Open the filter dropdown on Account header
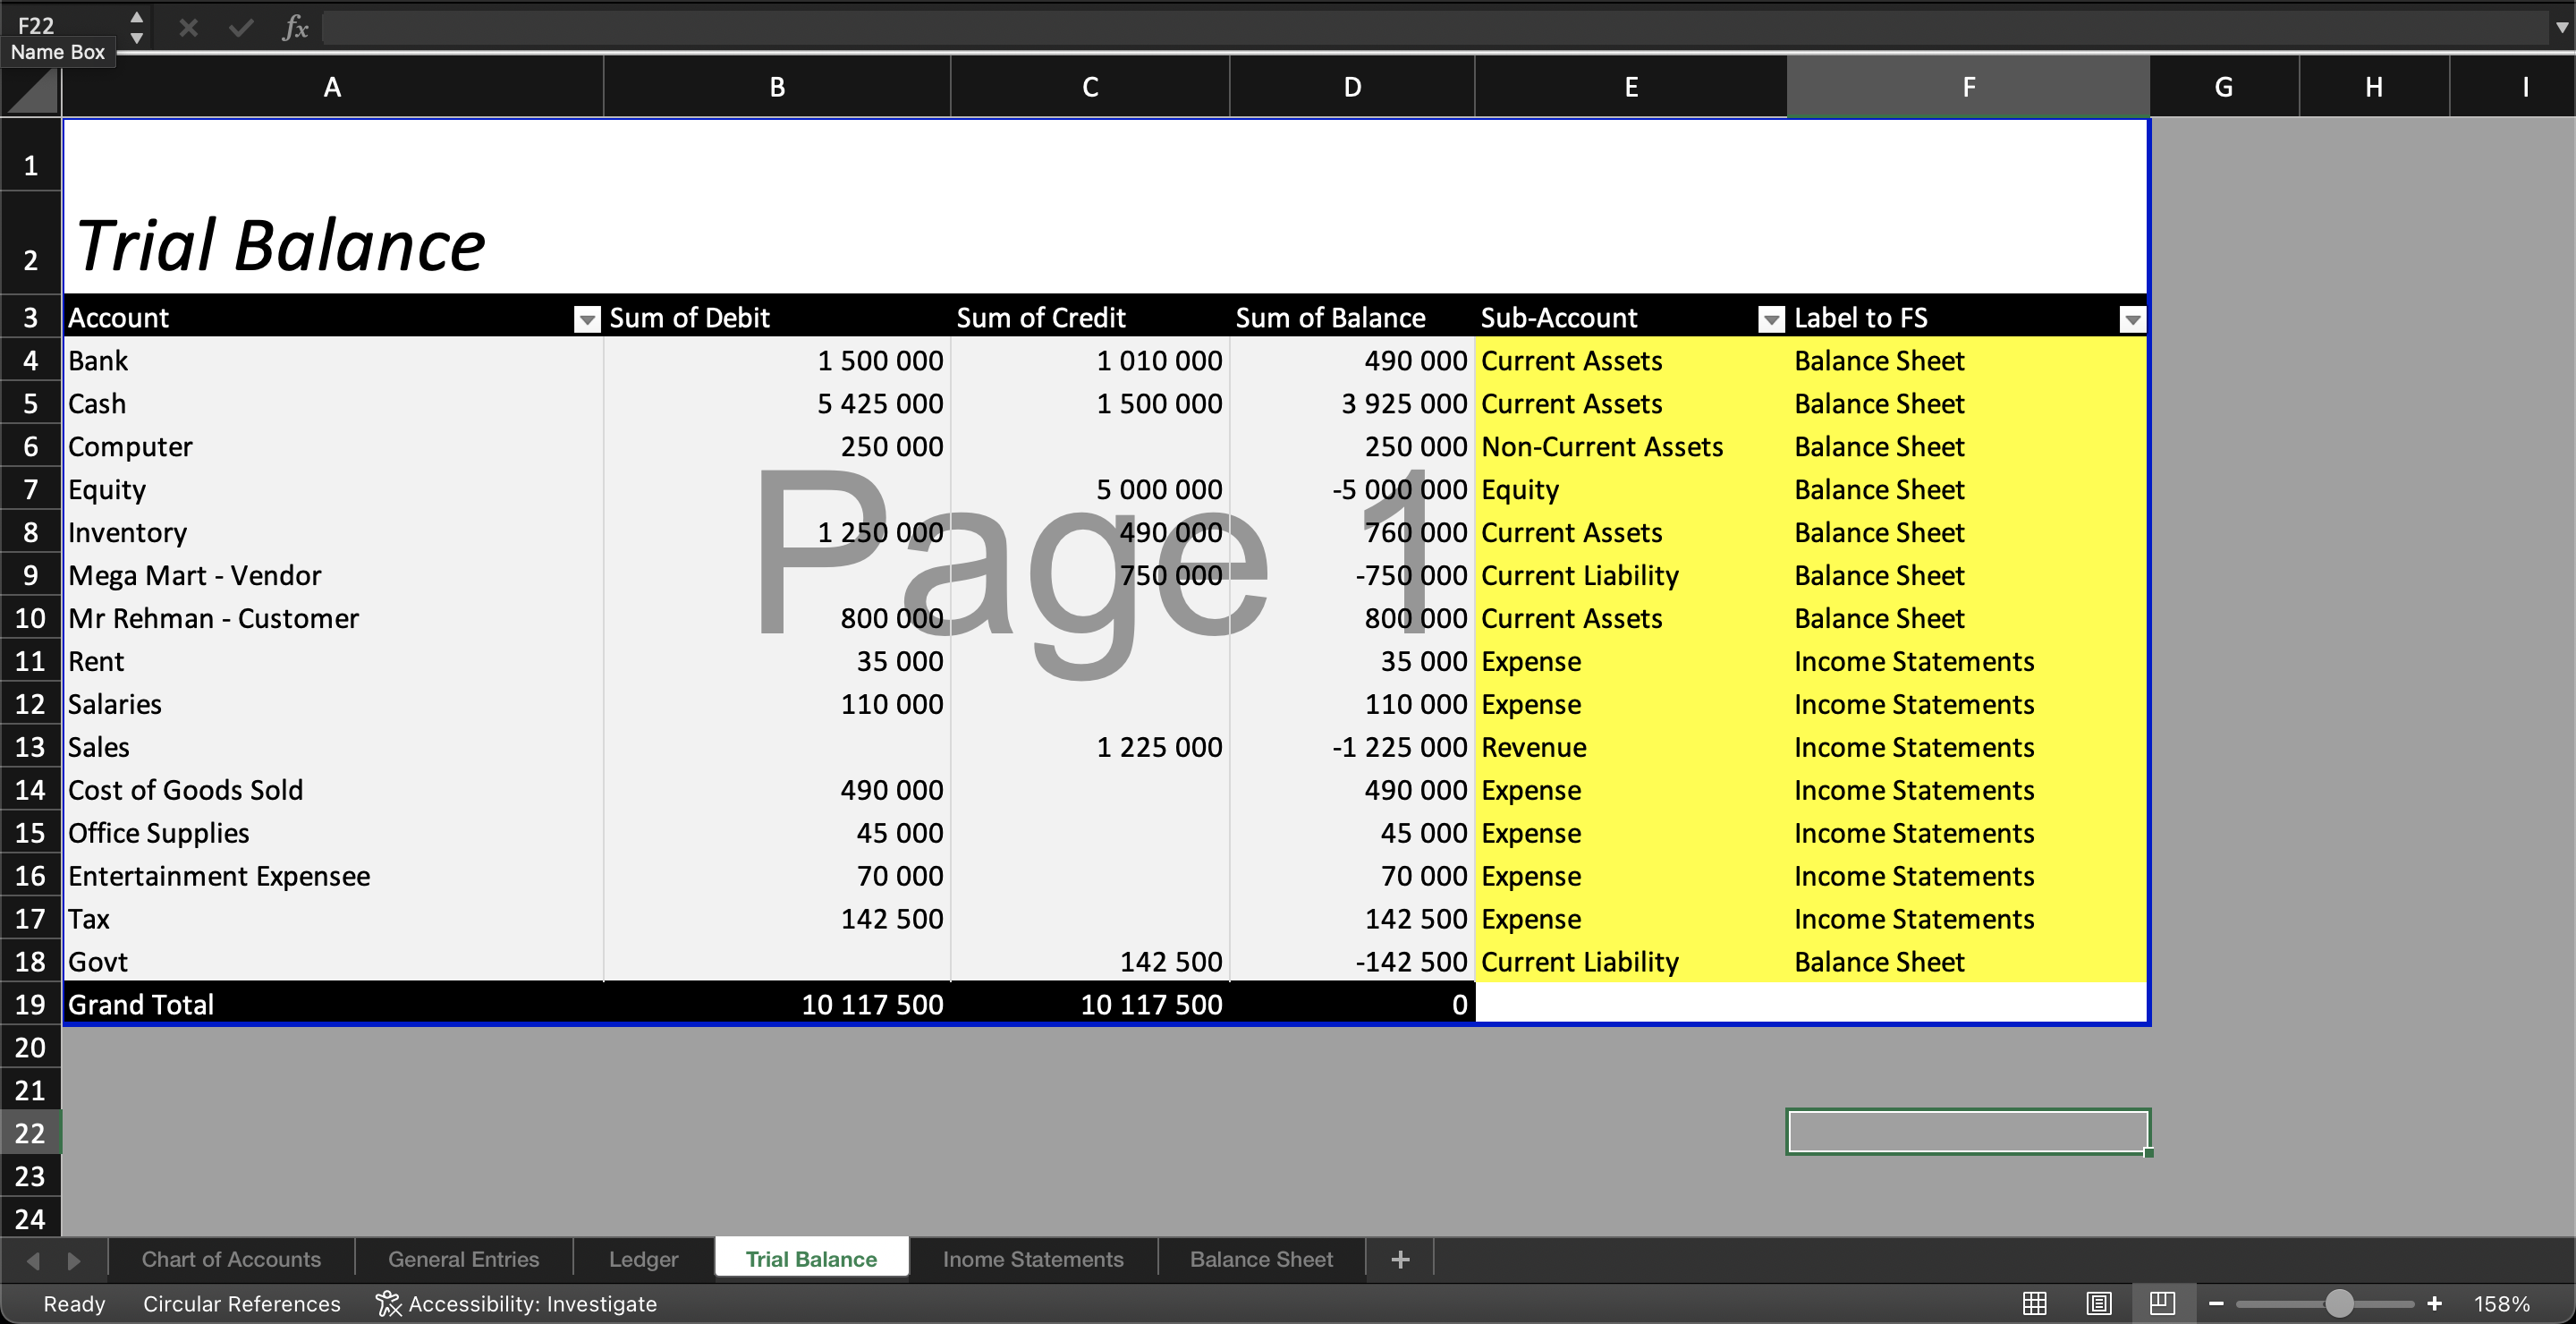The height and width of the screenshot is (1324, 2576). [x=587, y=319]
